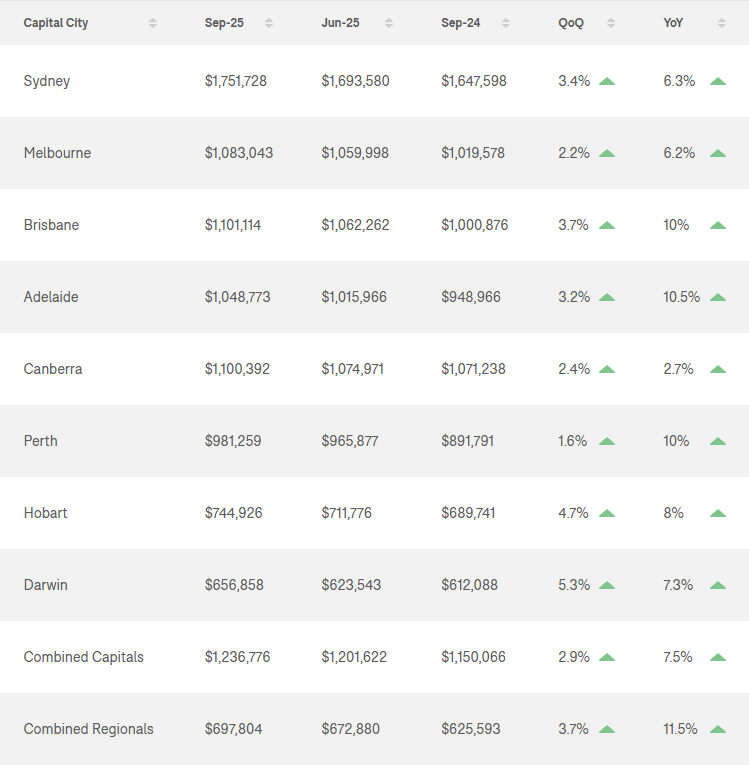Click green up arrow for Hobart QoQ
The width and height of the screenshot is (749, 765).
coord(607,513)
